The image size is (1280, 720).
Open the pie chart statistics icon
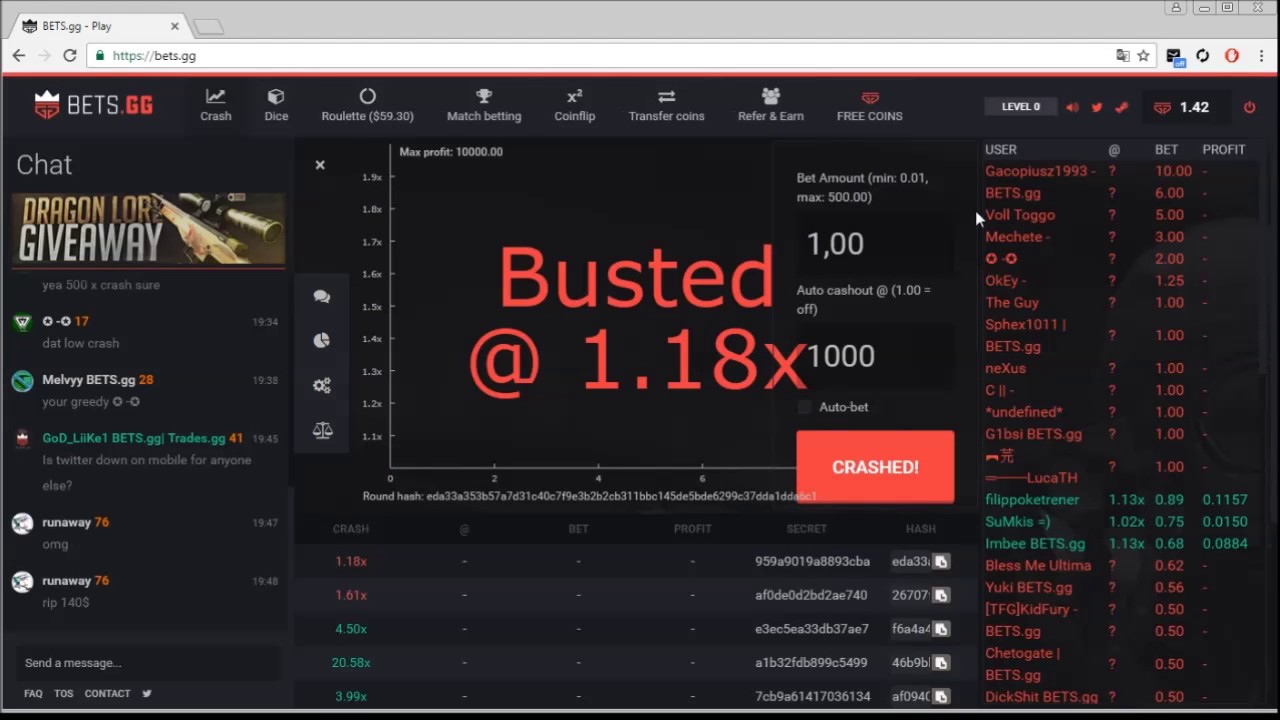coord(322,340)
